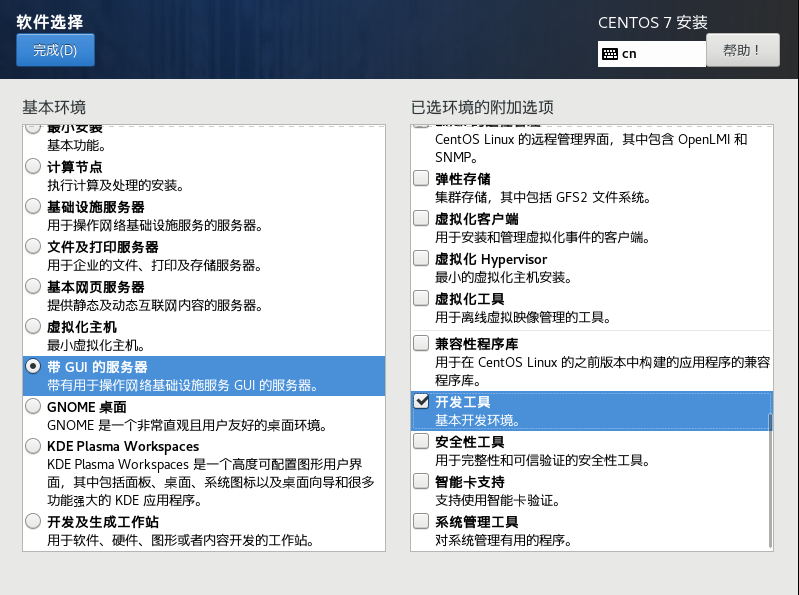Tick the 安全性工具 checkbox

tap(421, 441)
